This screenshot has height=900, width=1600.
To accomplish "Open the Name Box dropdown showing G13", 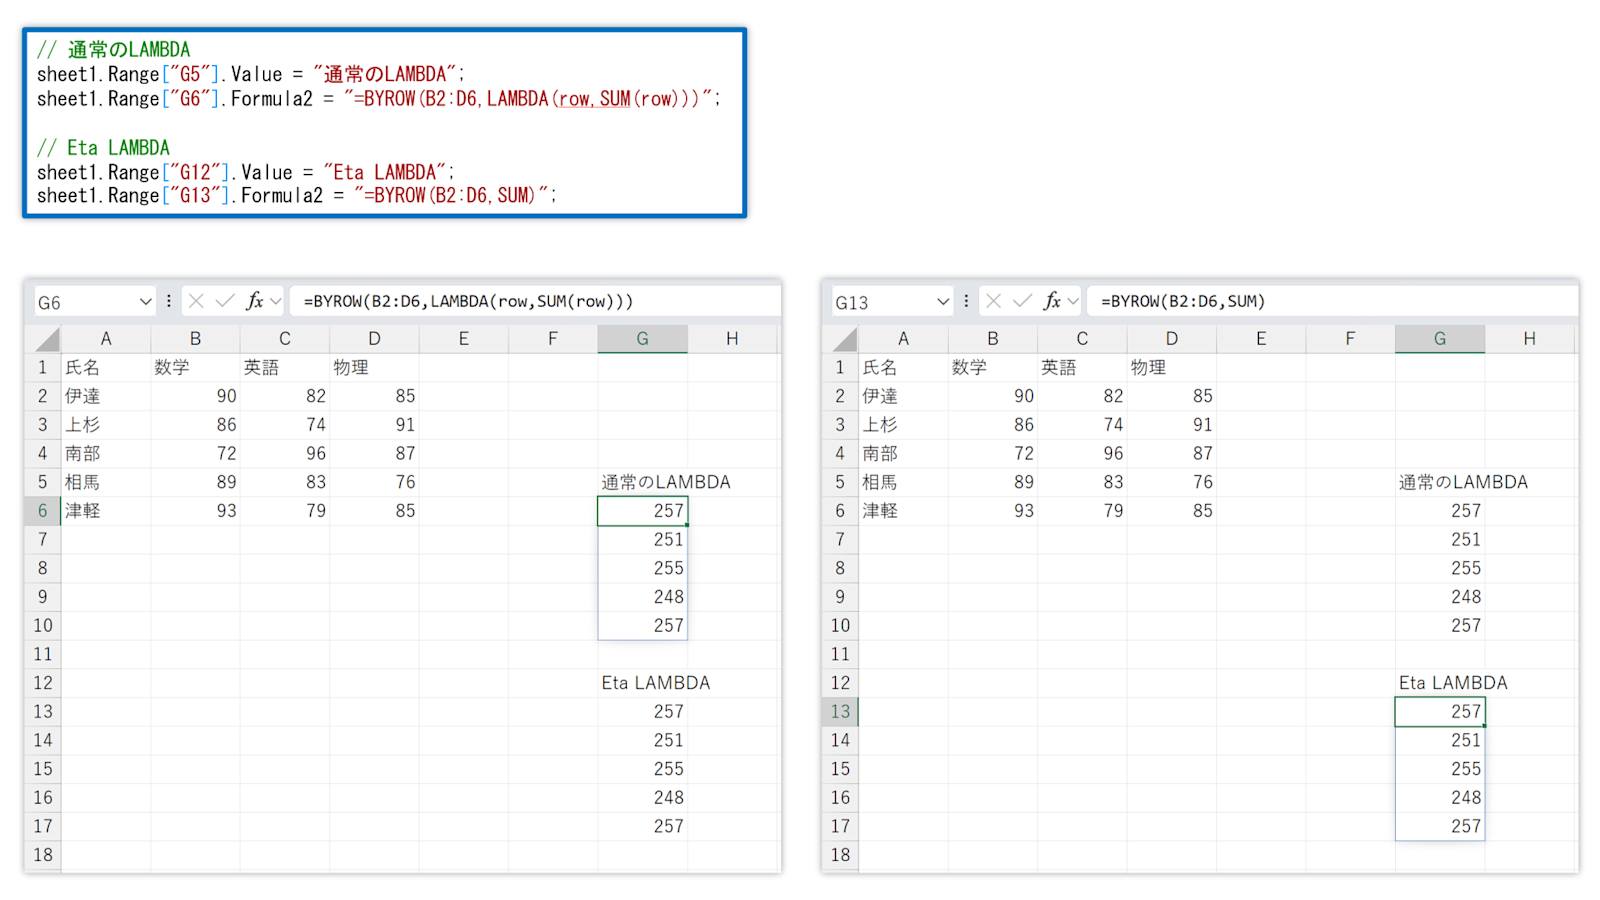I will point(942,301).
